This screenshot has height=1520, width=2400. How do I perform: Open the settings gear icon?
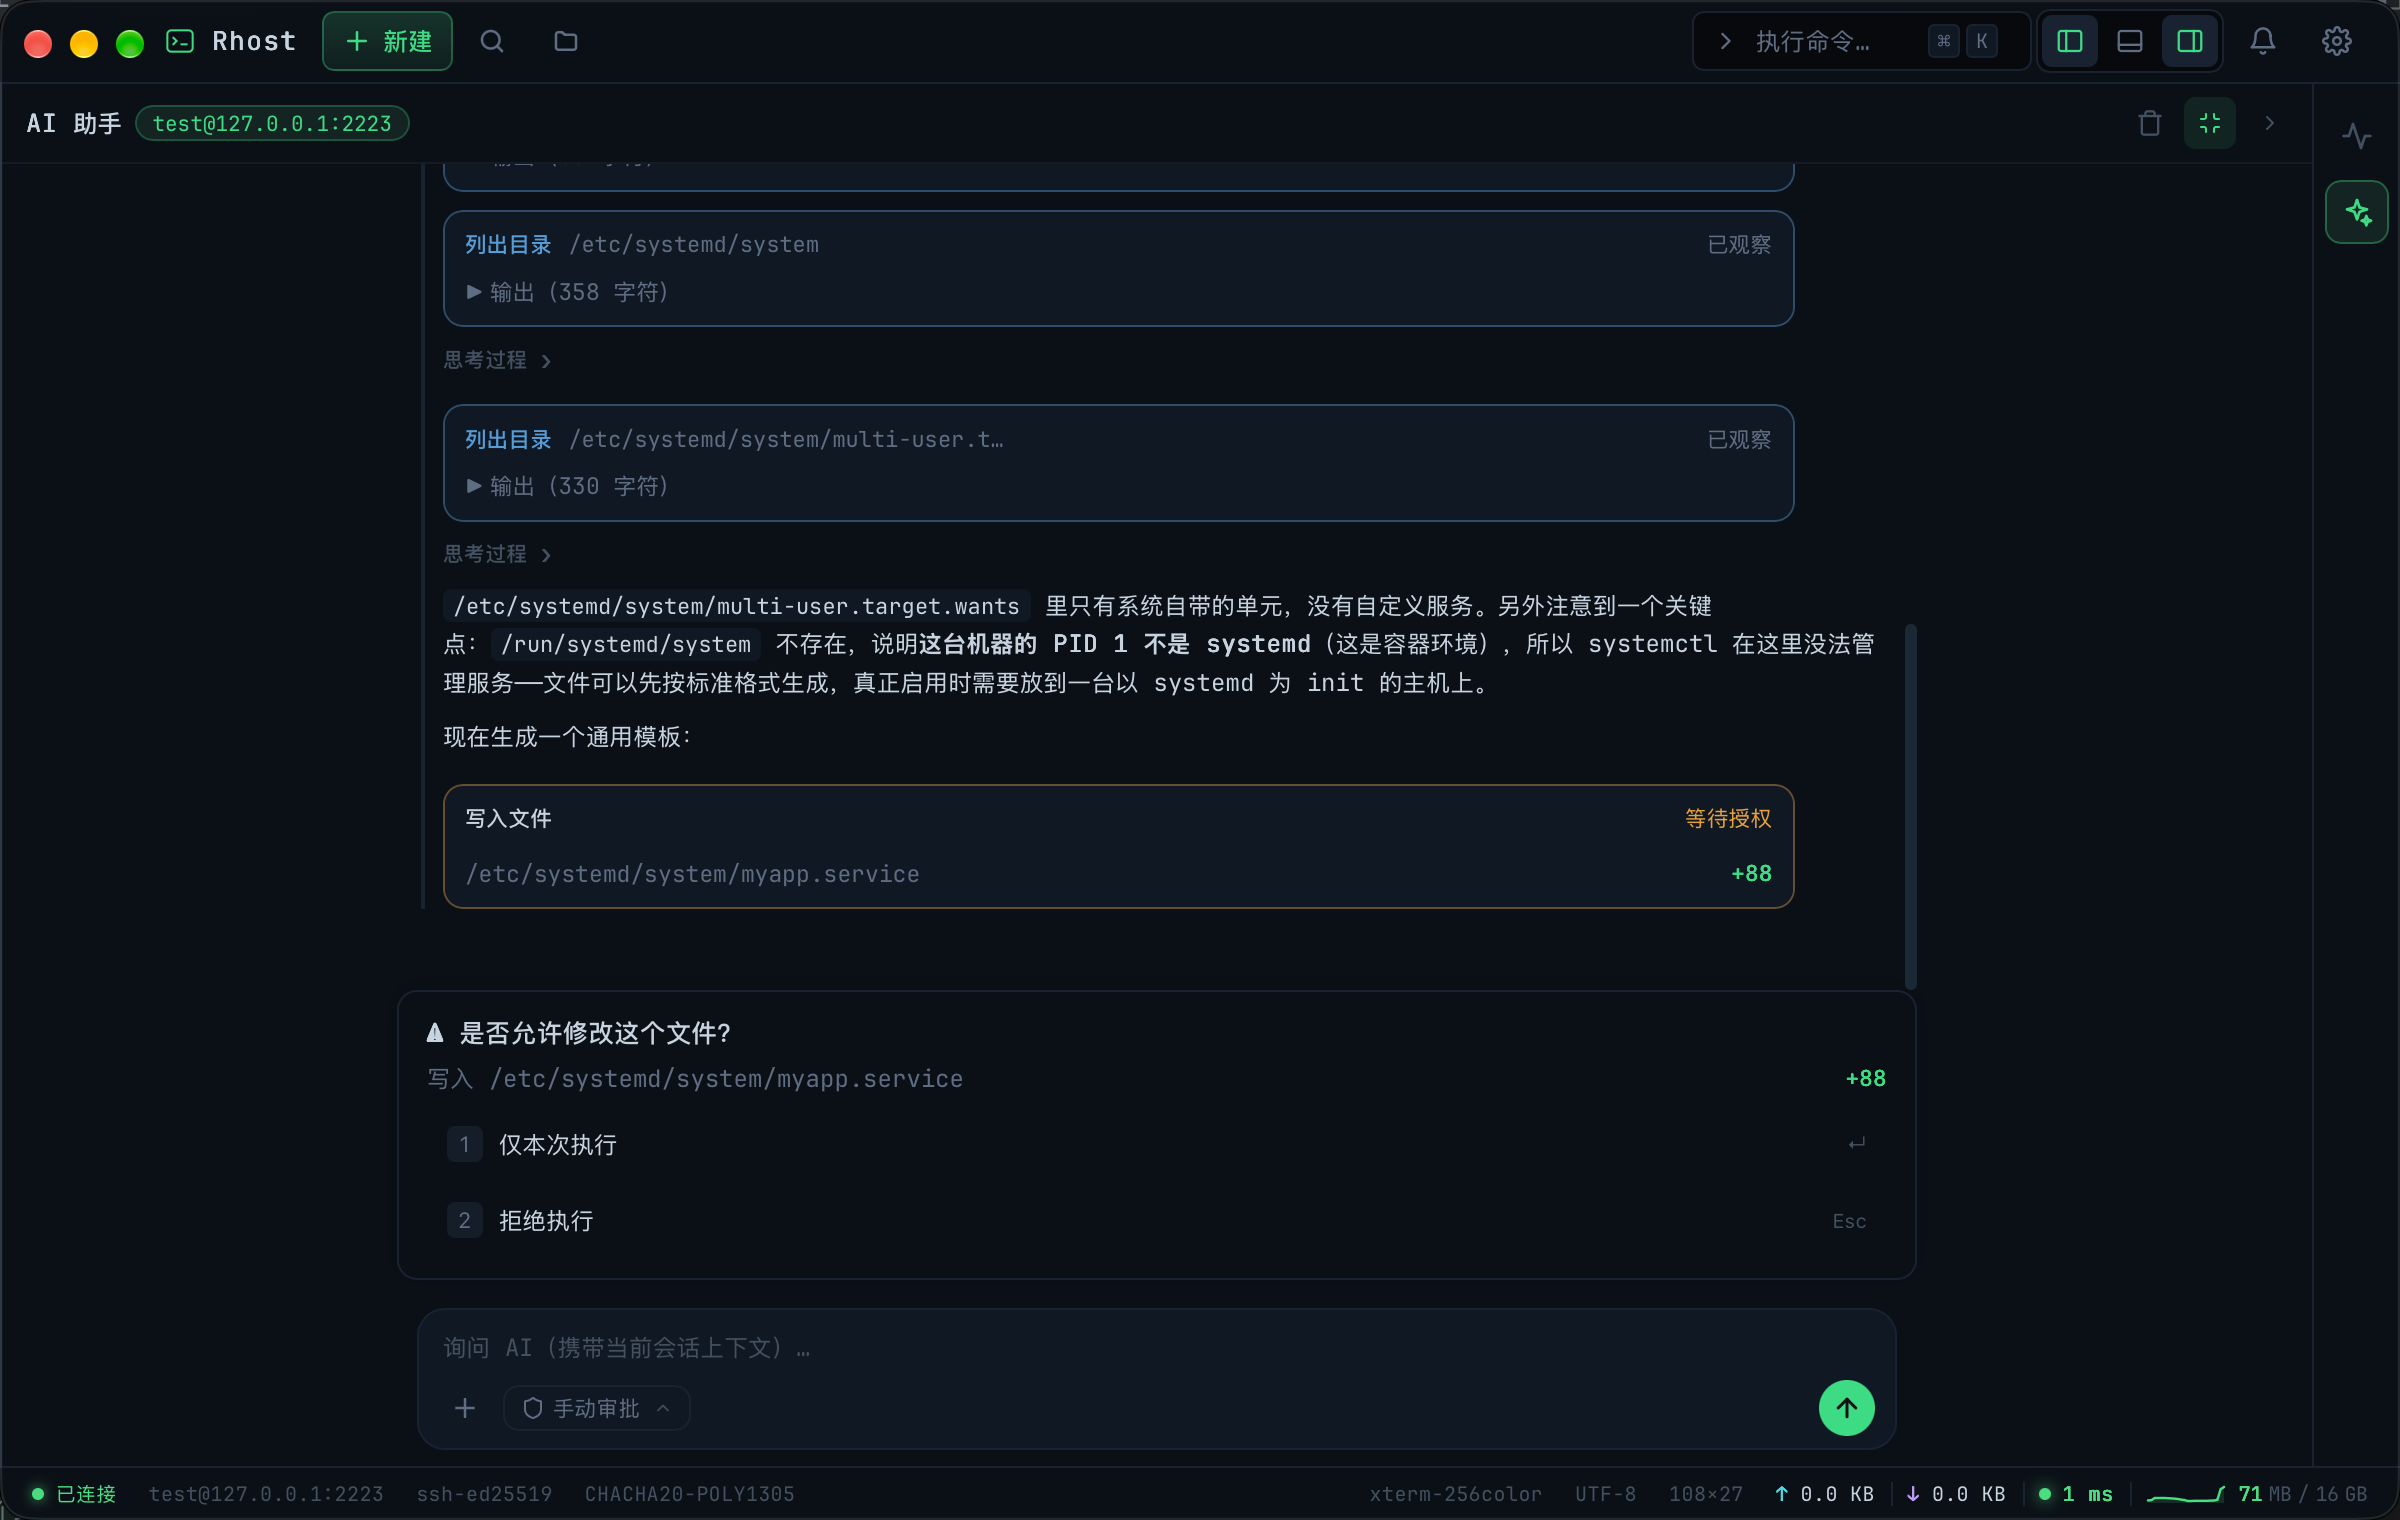(x=2337, y=41)
